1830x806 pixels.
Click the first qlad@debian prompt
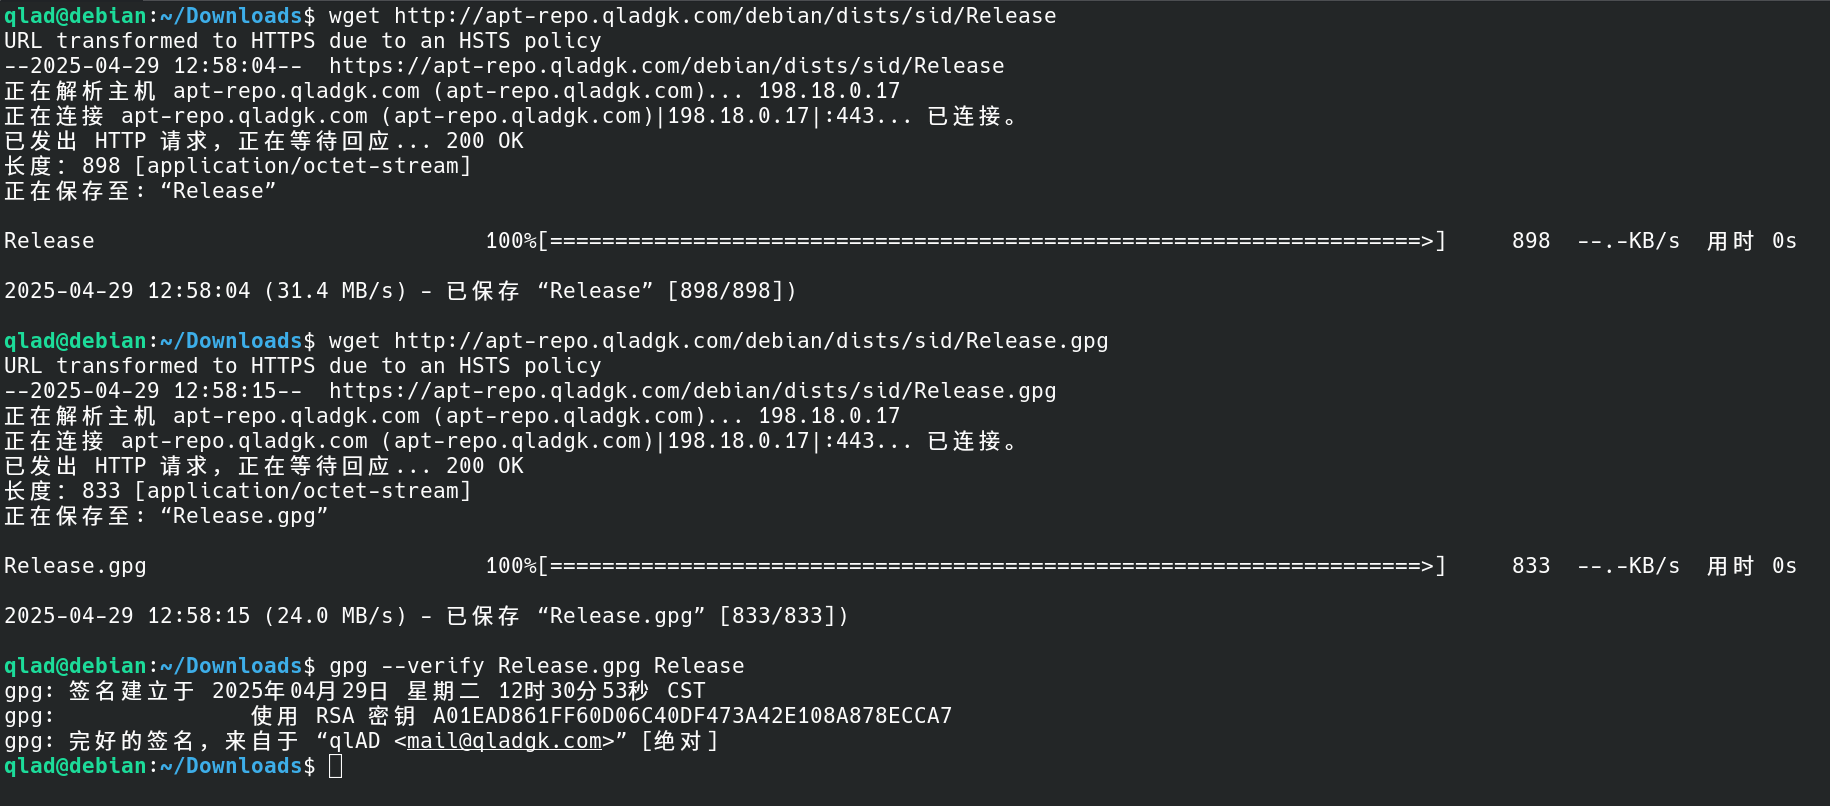point(76,16)
